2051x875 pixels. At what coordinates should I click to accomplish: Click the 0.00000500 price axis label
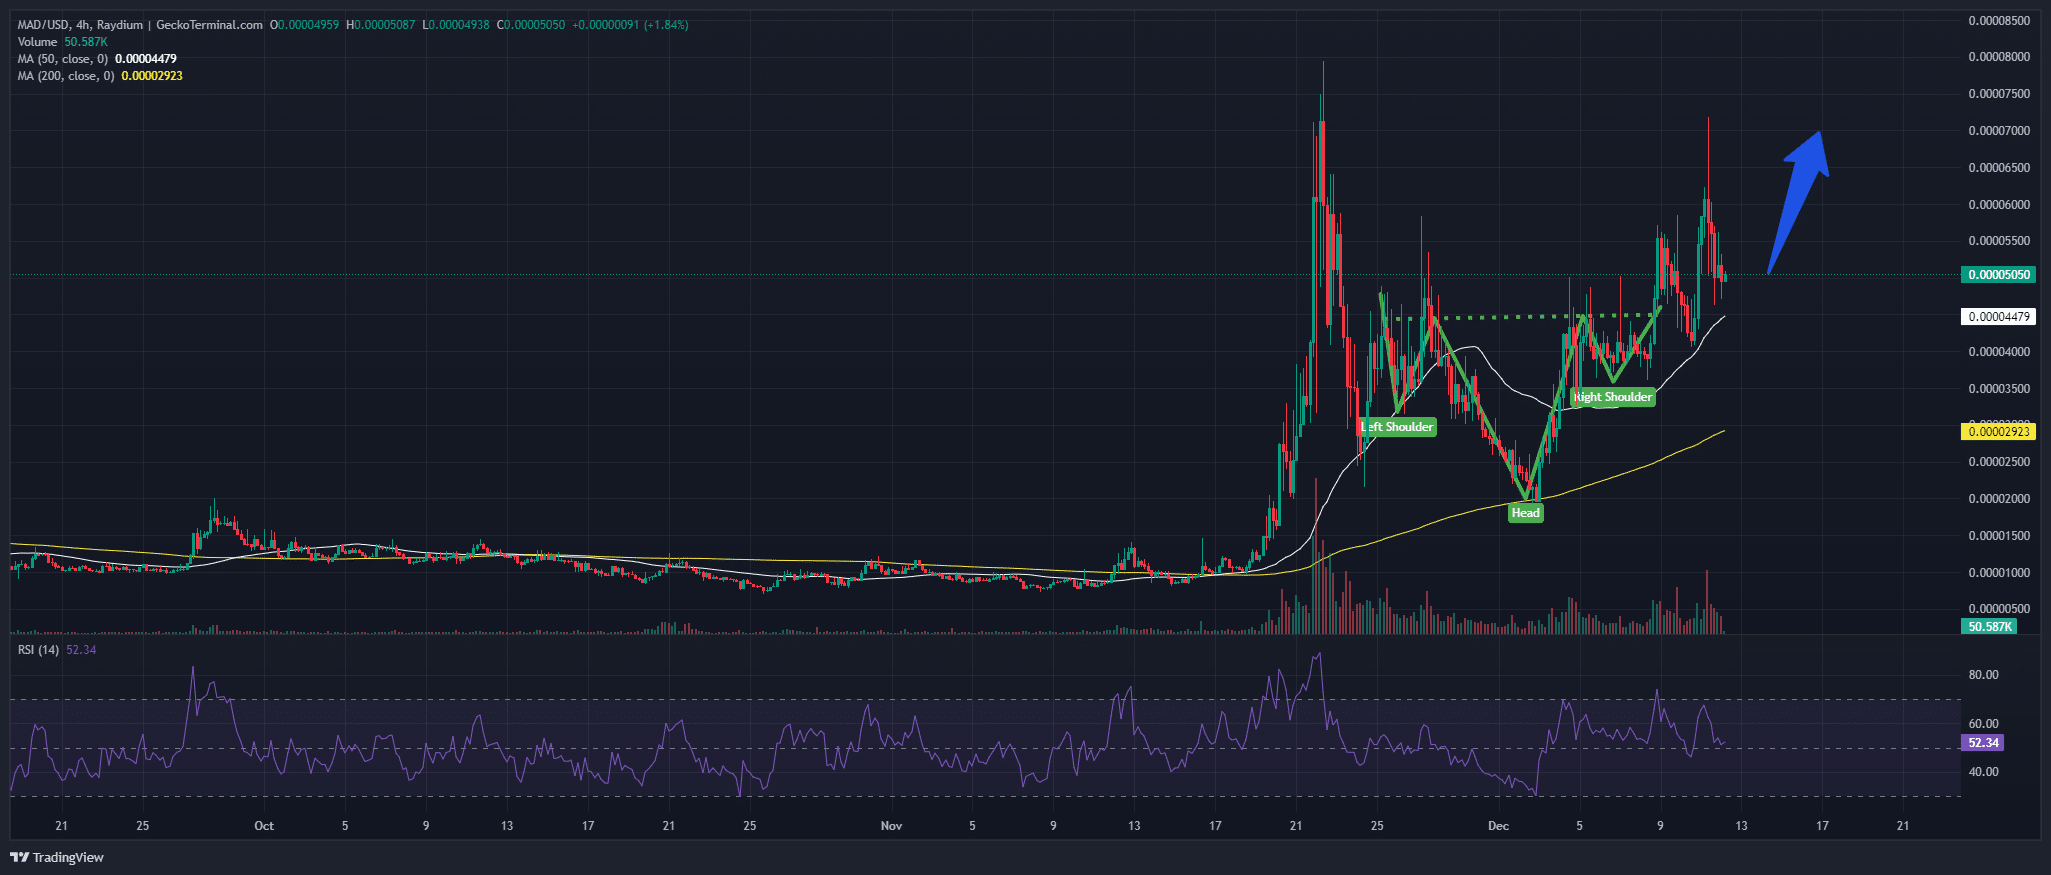coord(1999,609)
